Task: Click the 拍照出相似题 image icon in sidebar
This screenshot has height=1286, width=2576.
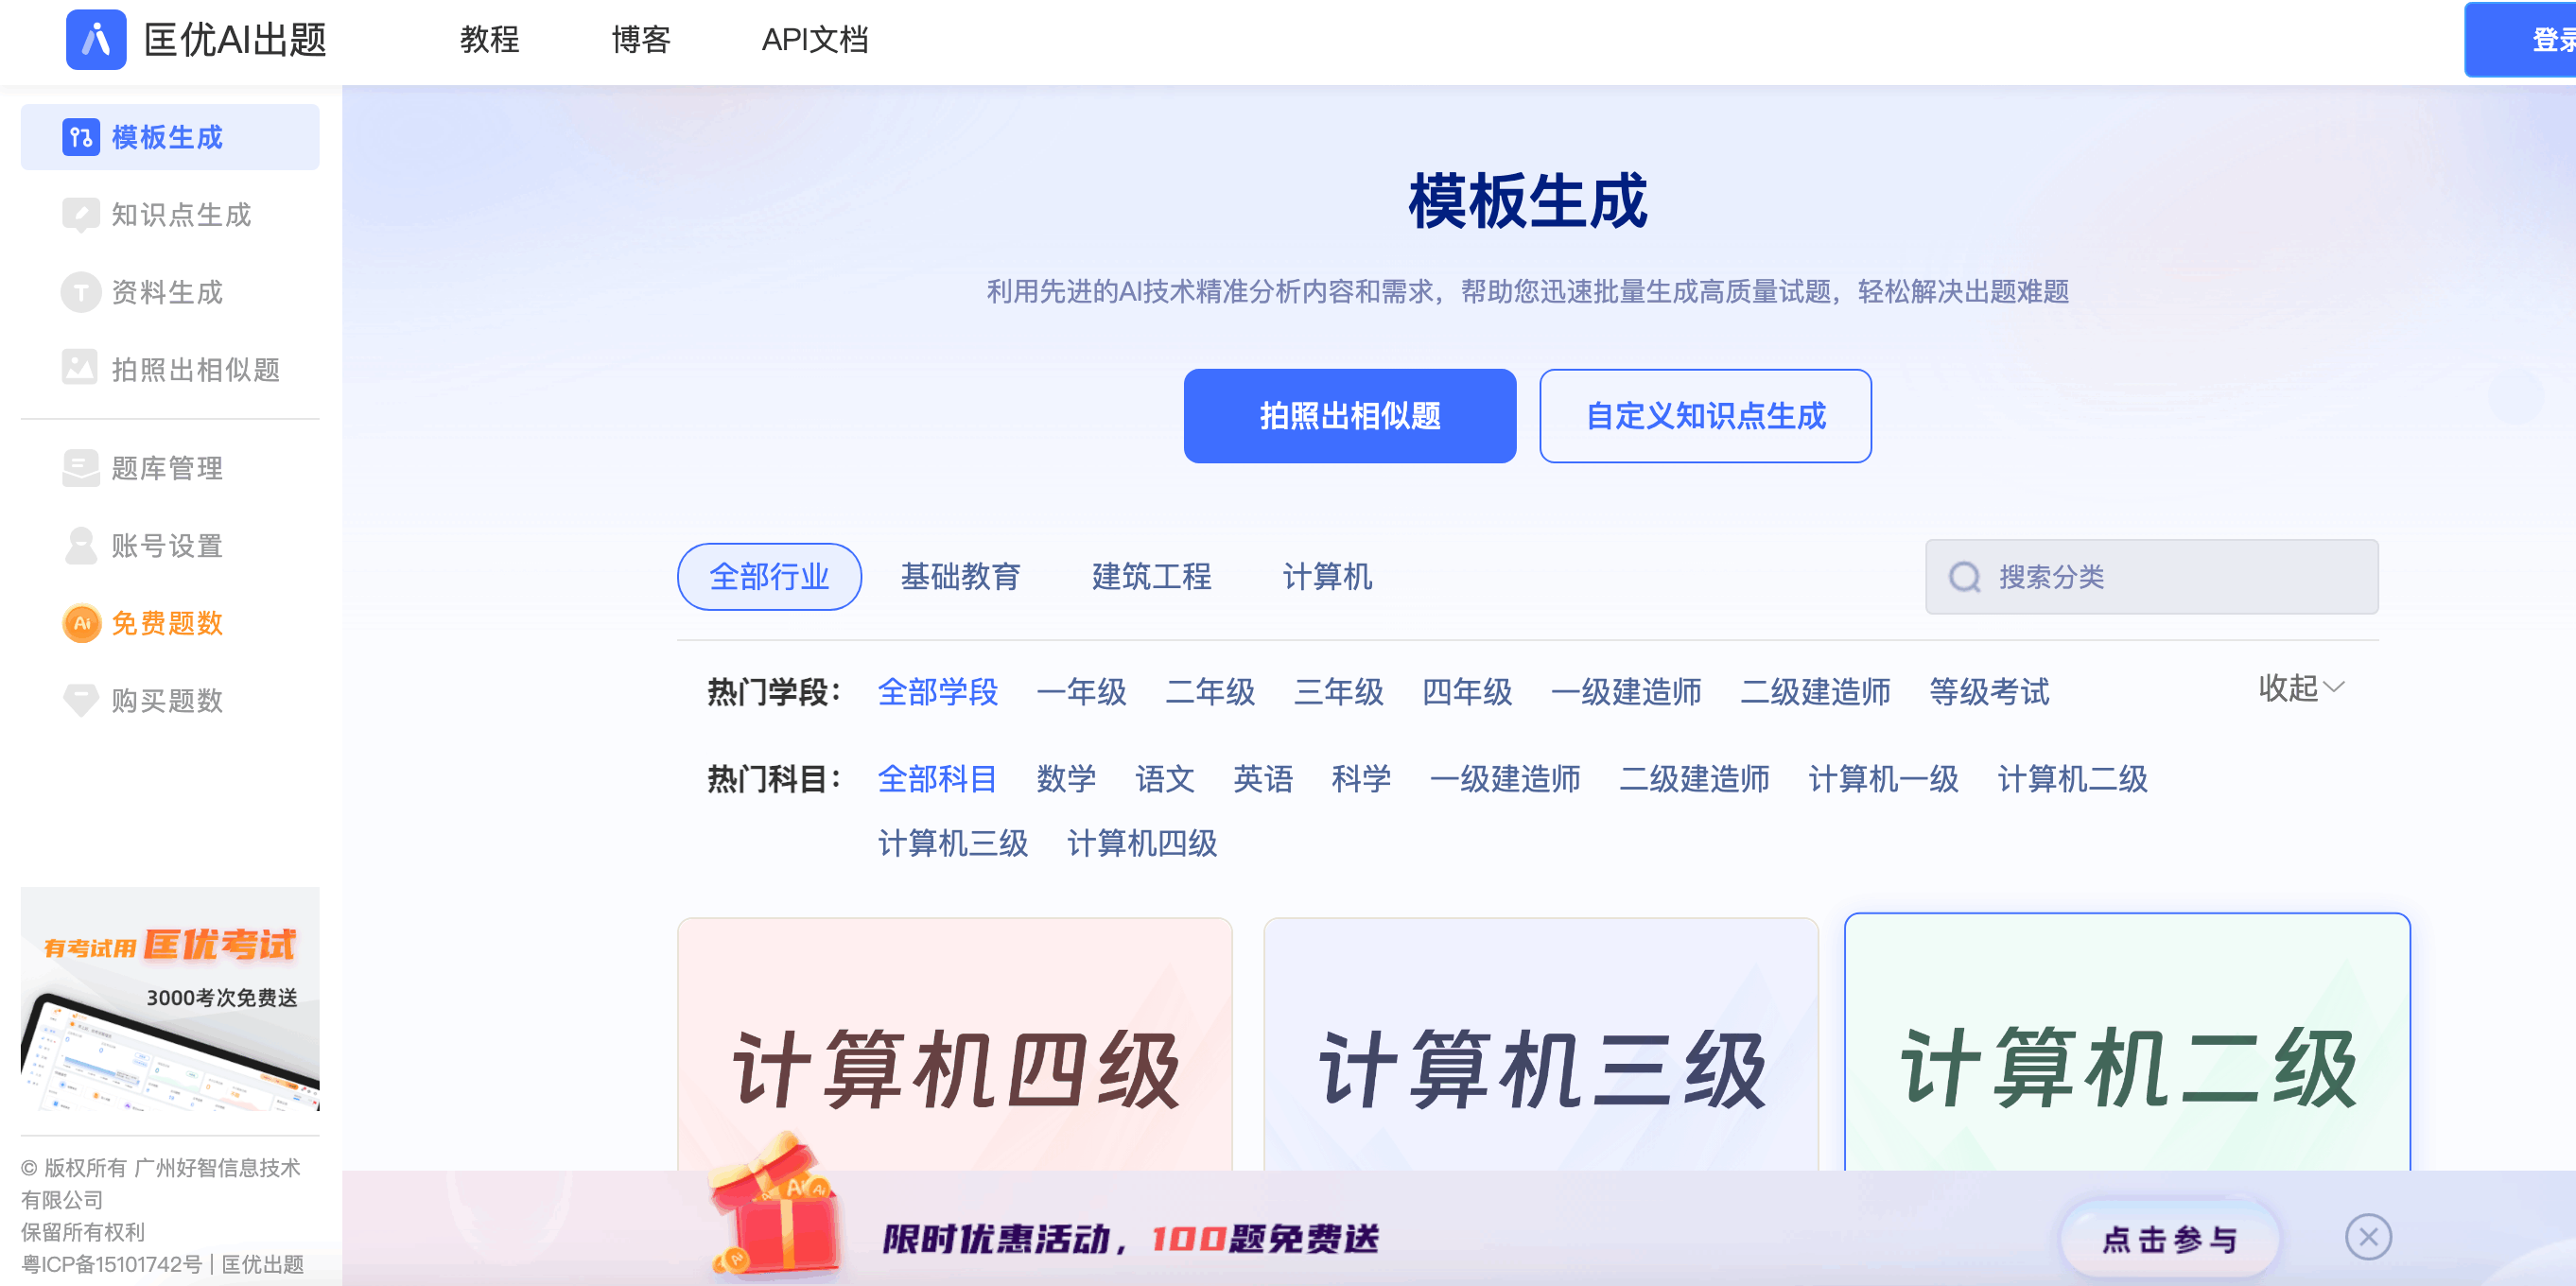Action: point(80,368)
